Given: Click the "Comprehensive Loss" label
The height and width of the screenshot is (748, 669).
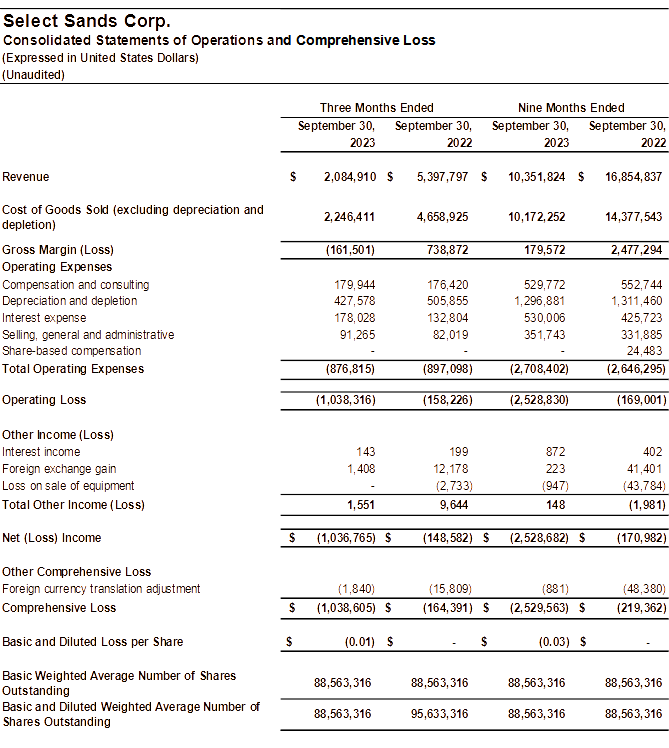Looking at the screenshot, I should pyautogui.click(x=59, y=608).
